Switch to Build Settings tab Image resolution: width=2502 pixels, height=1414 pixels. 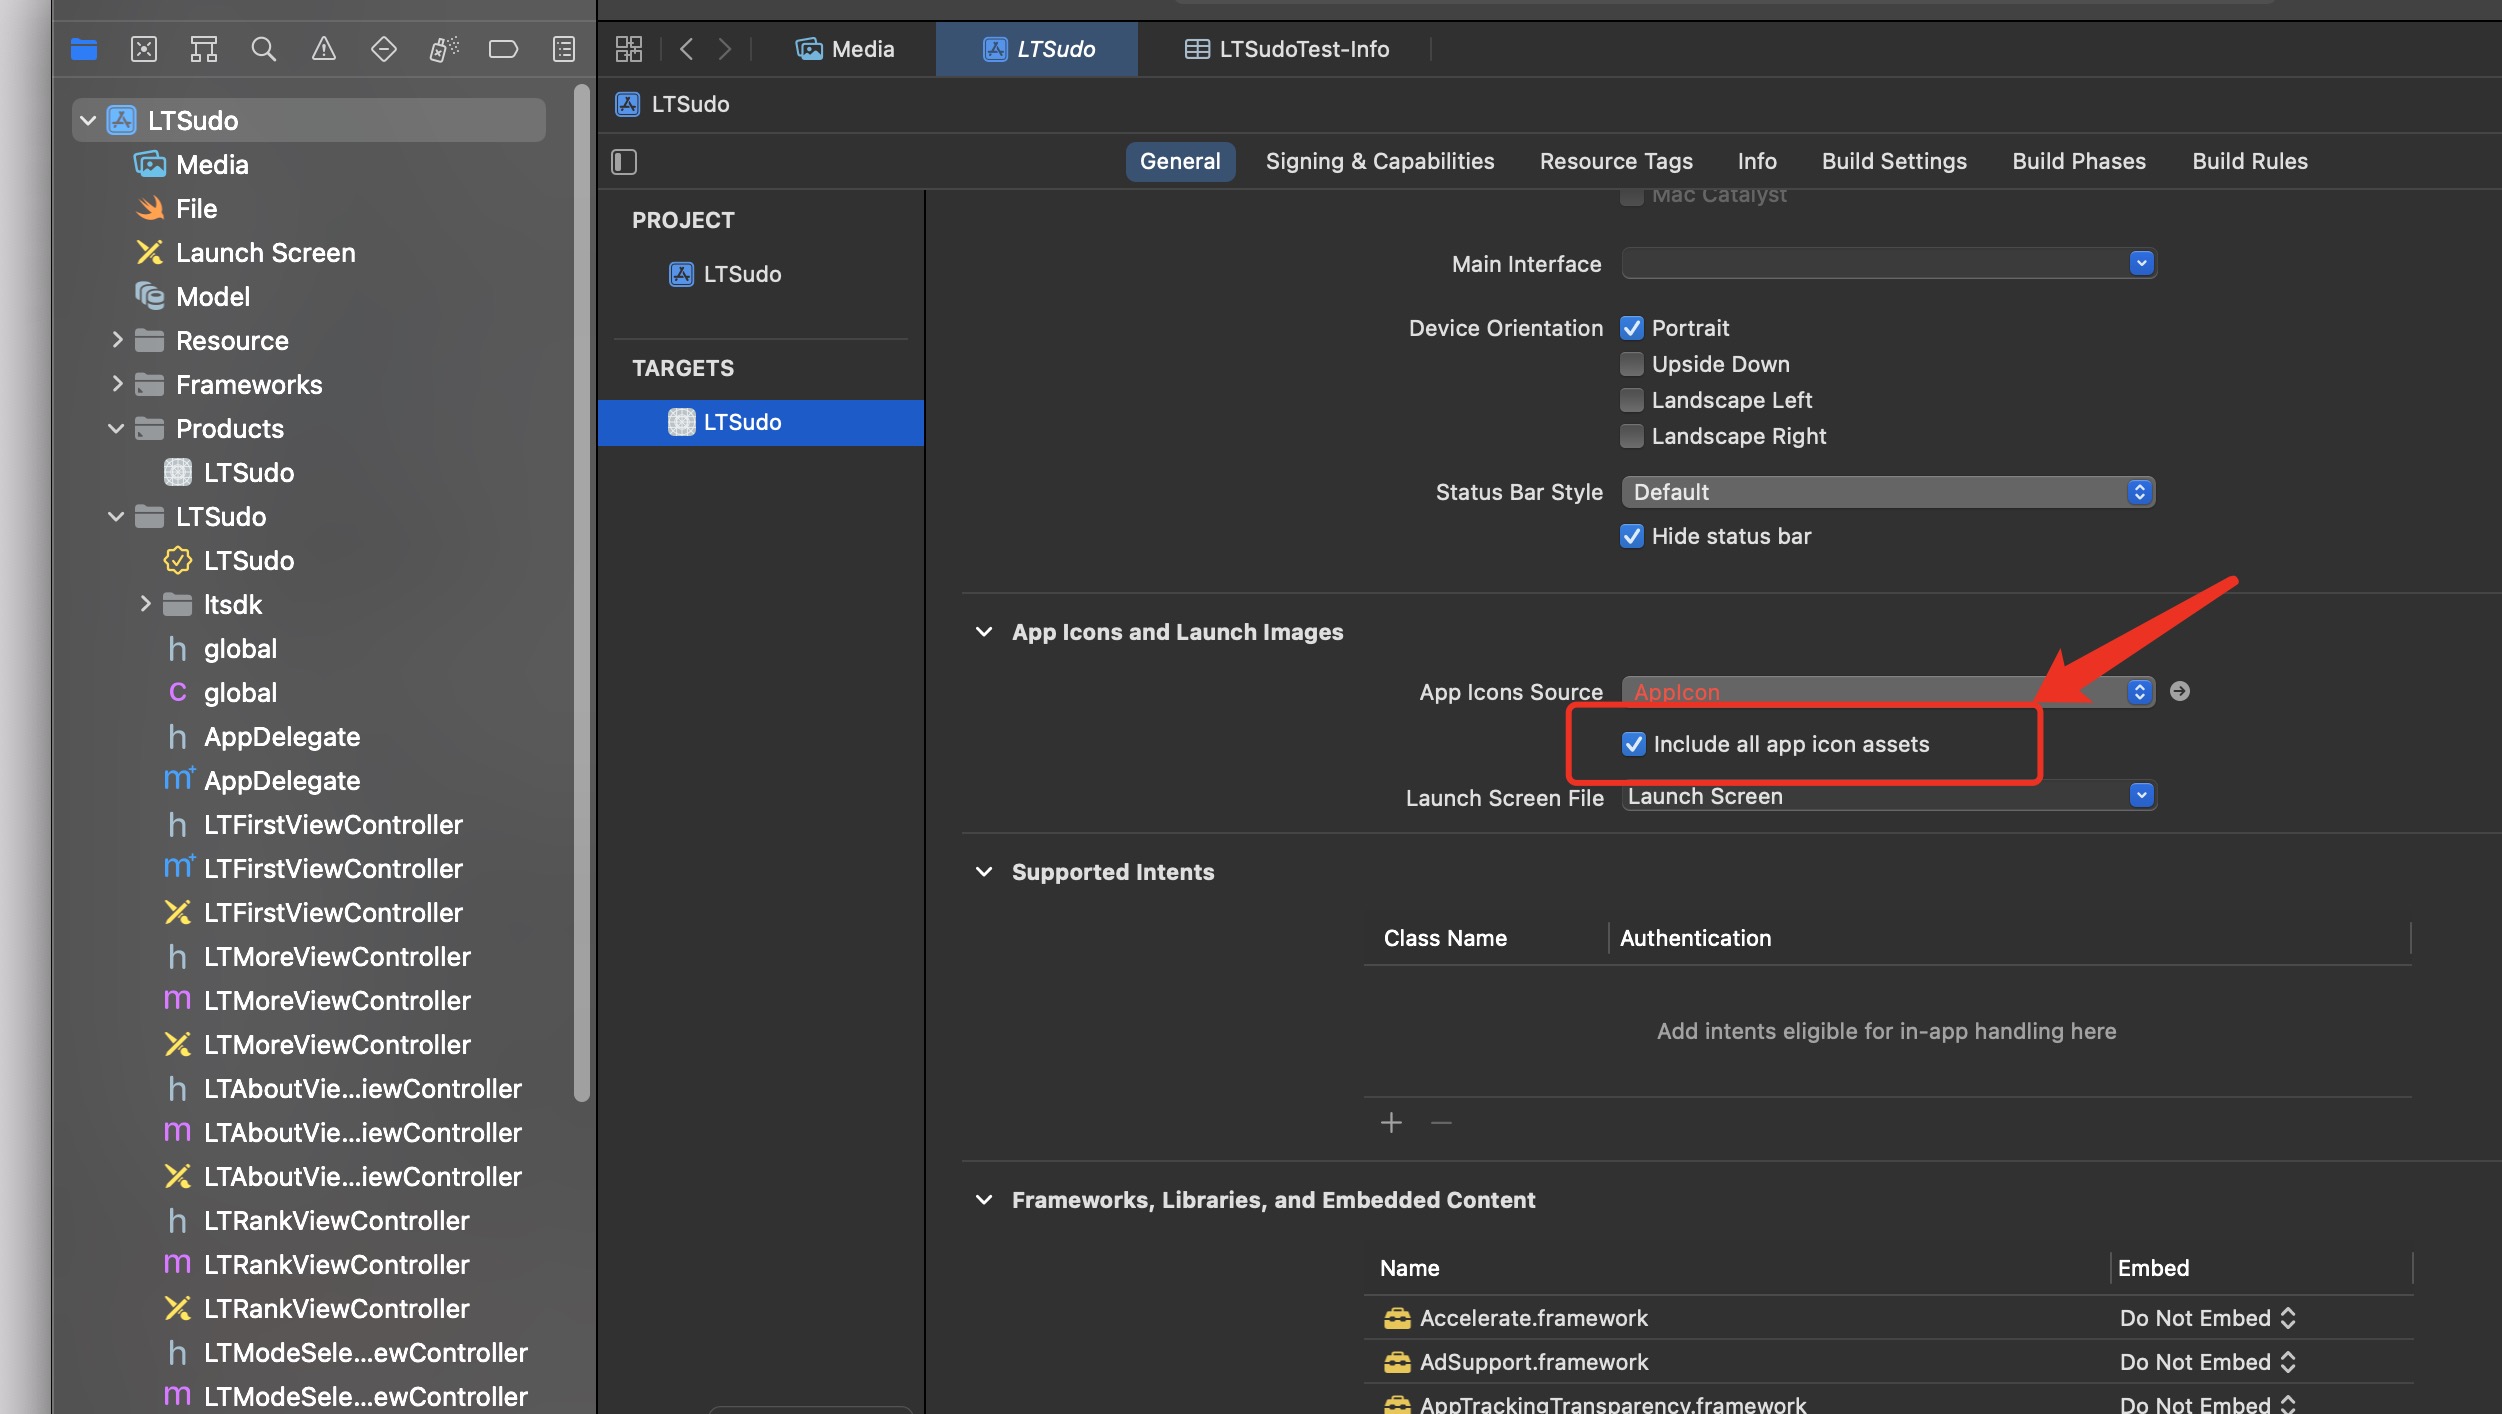point(1893,161)
